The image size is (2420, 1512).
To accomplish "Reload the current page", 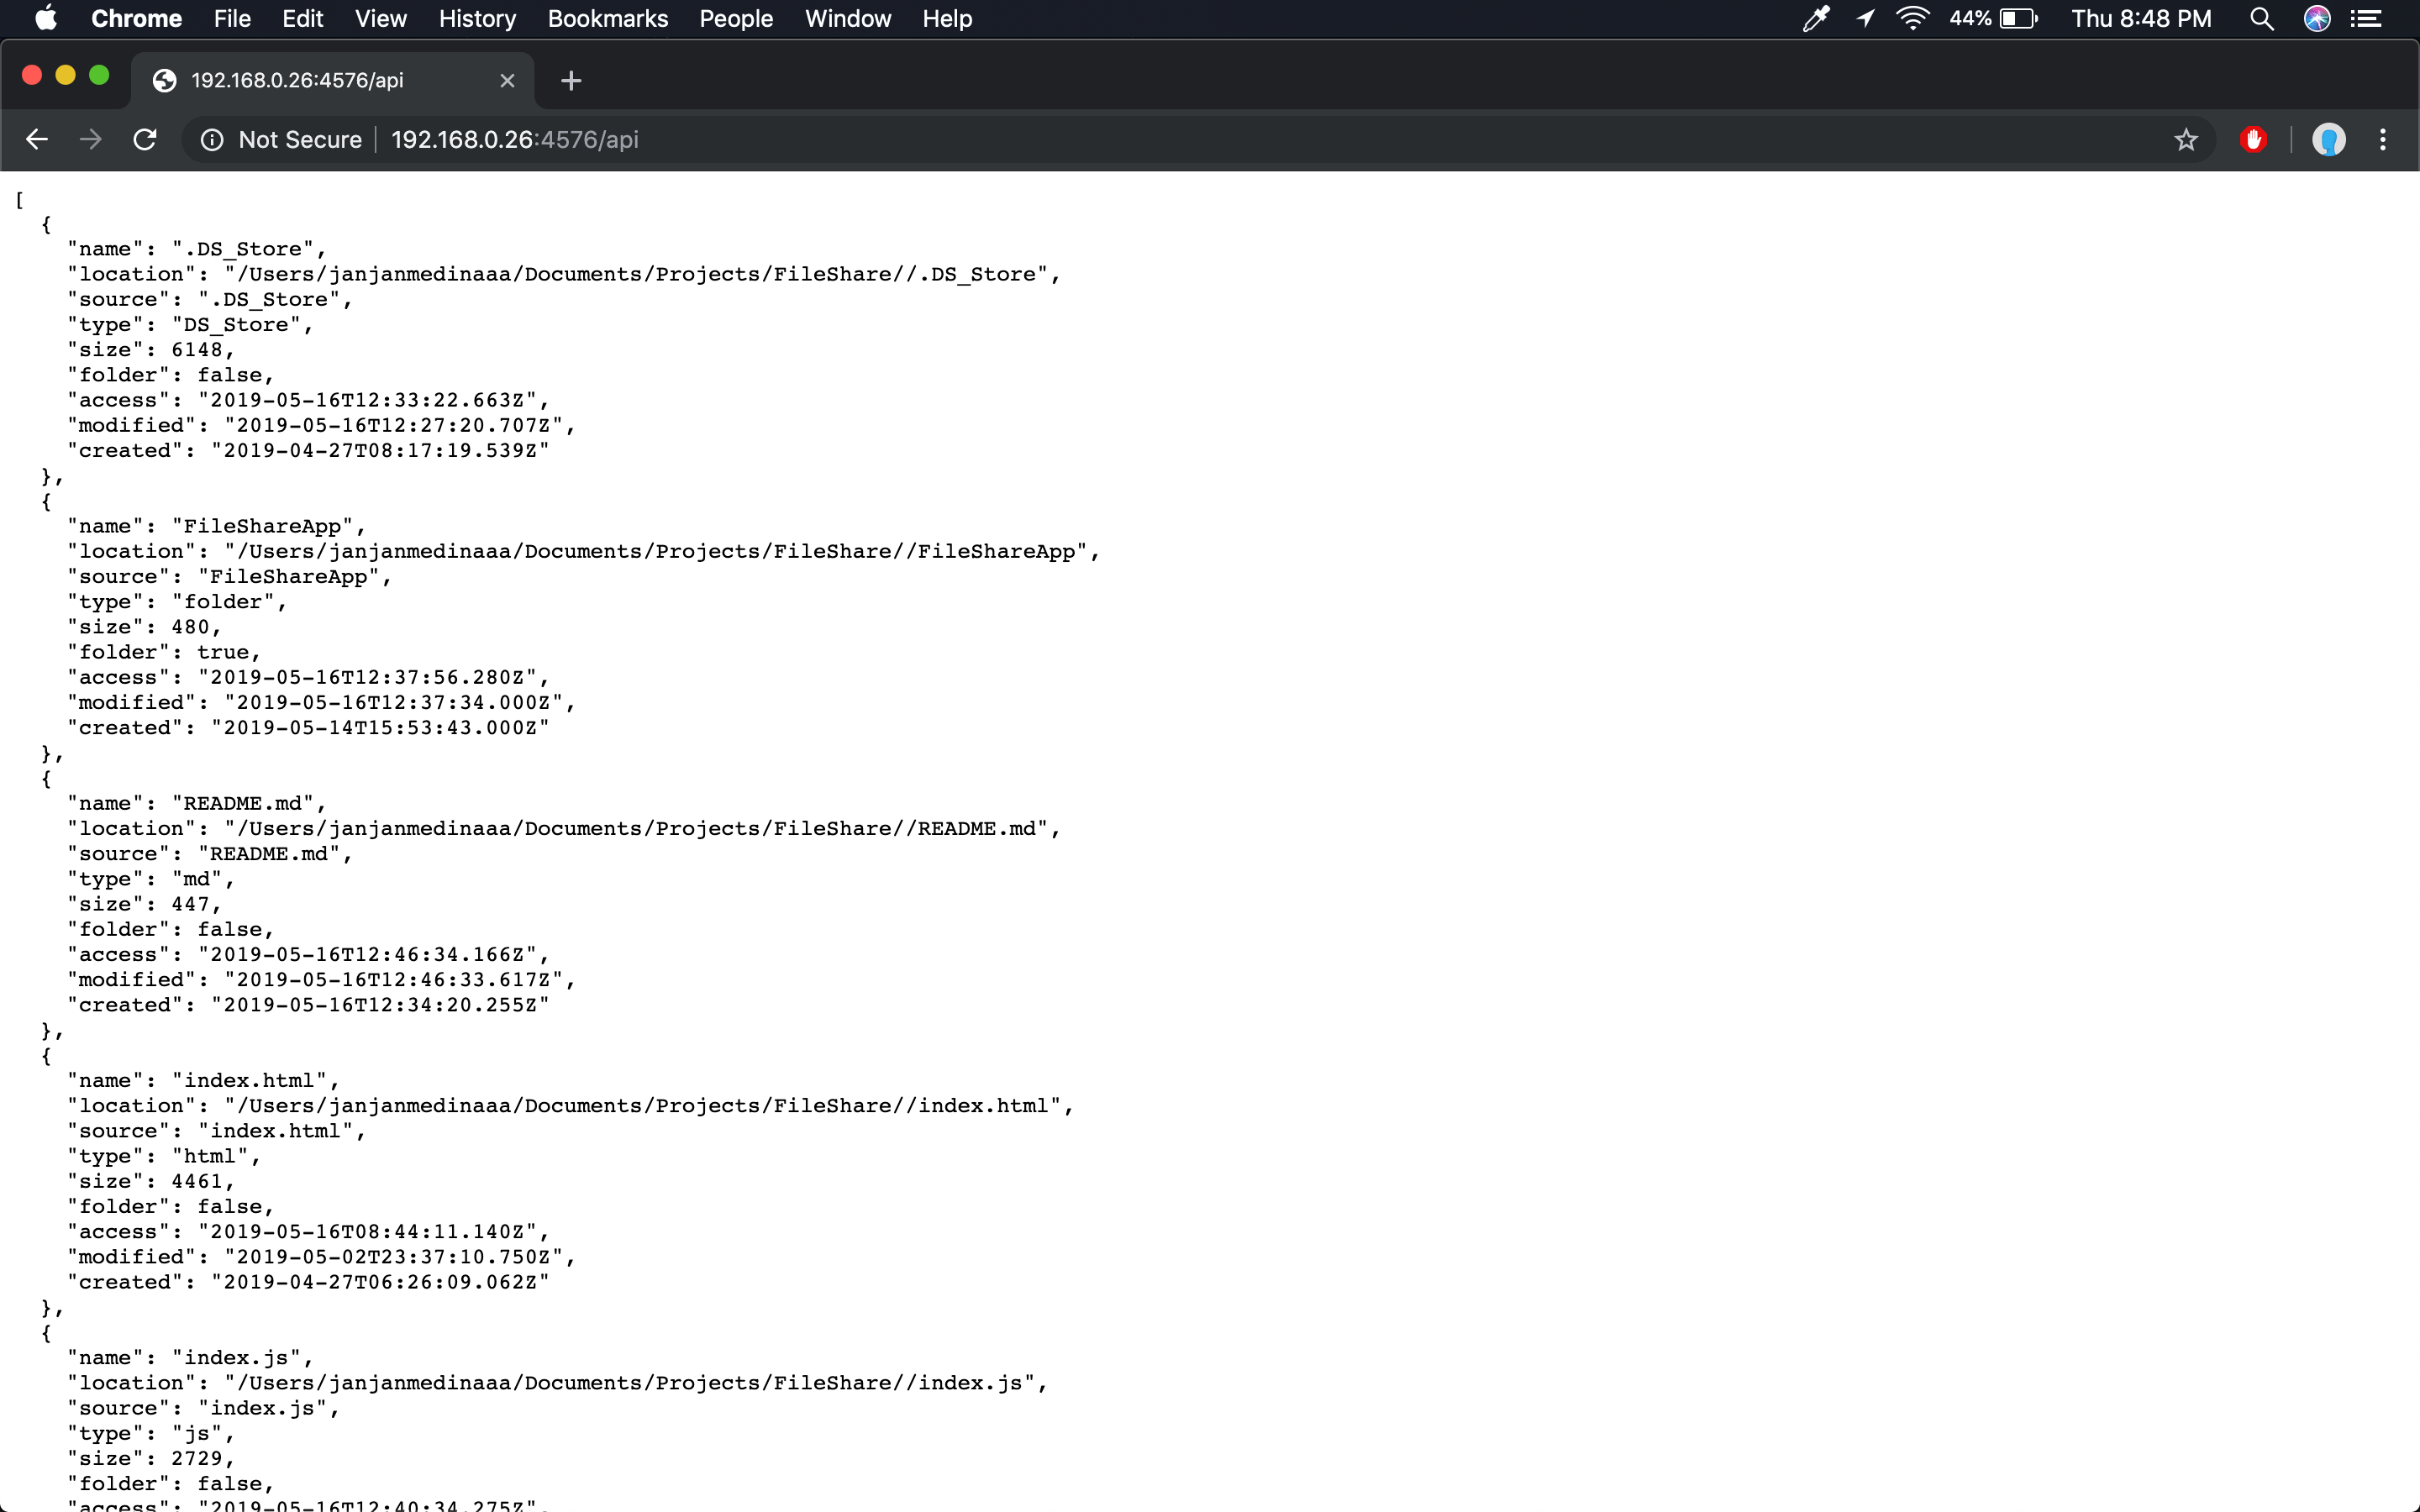I will 145,139.
